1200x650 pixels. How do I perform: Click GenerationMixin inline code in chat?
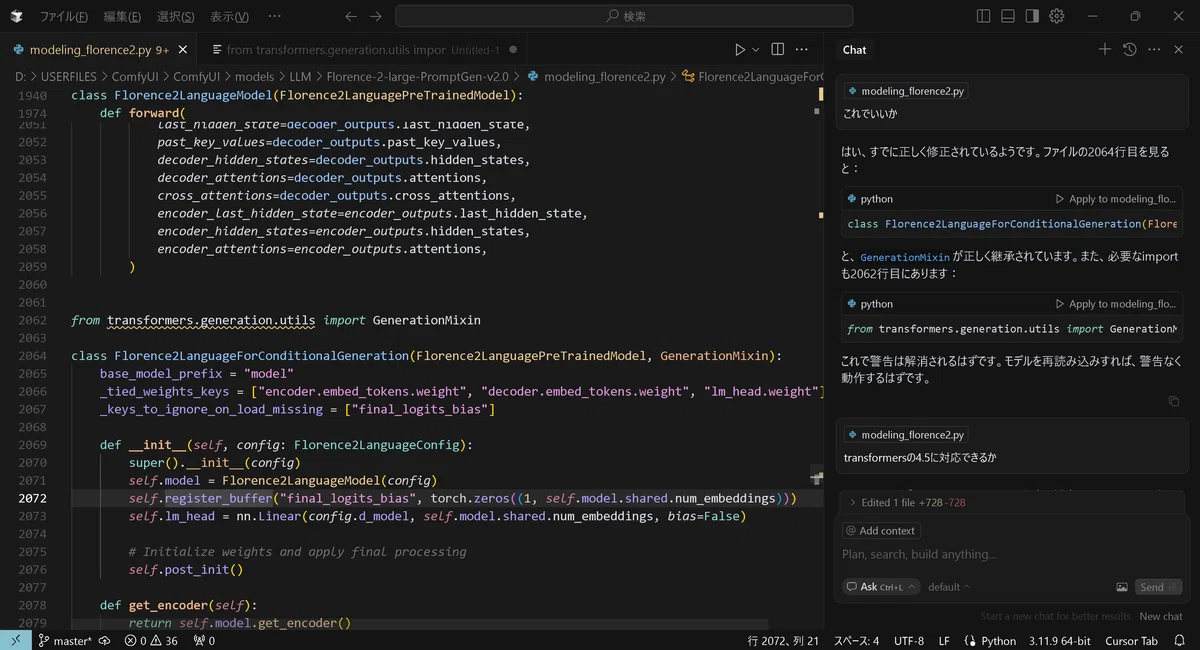pos(903,257)
